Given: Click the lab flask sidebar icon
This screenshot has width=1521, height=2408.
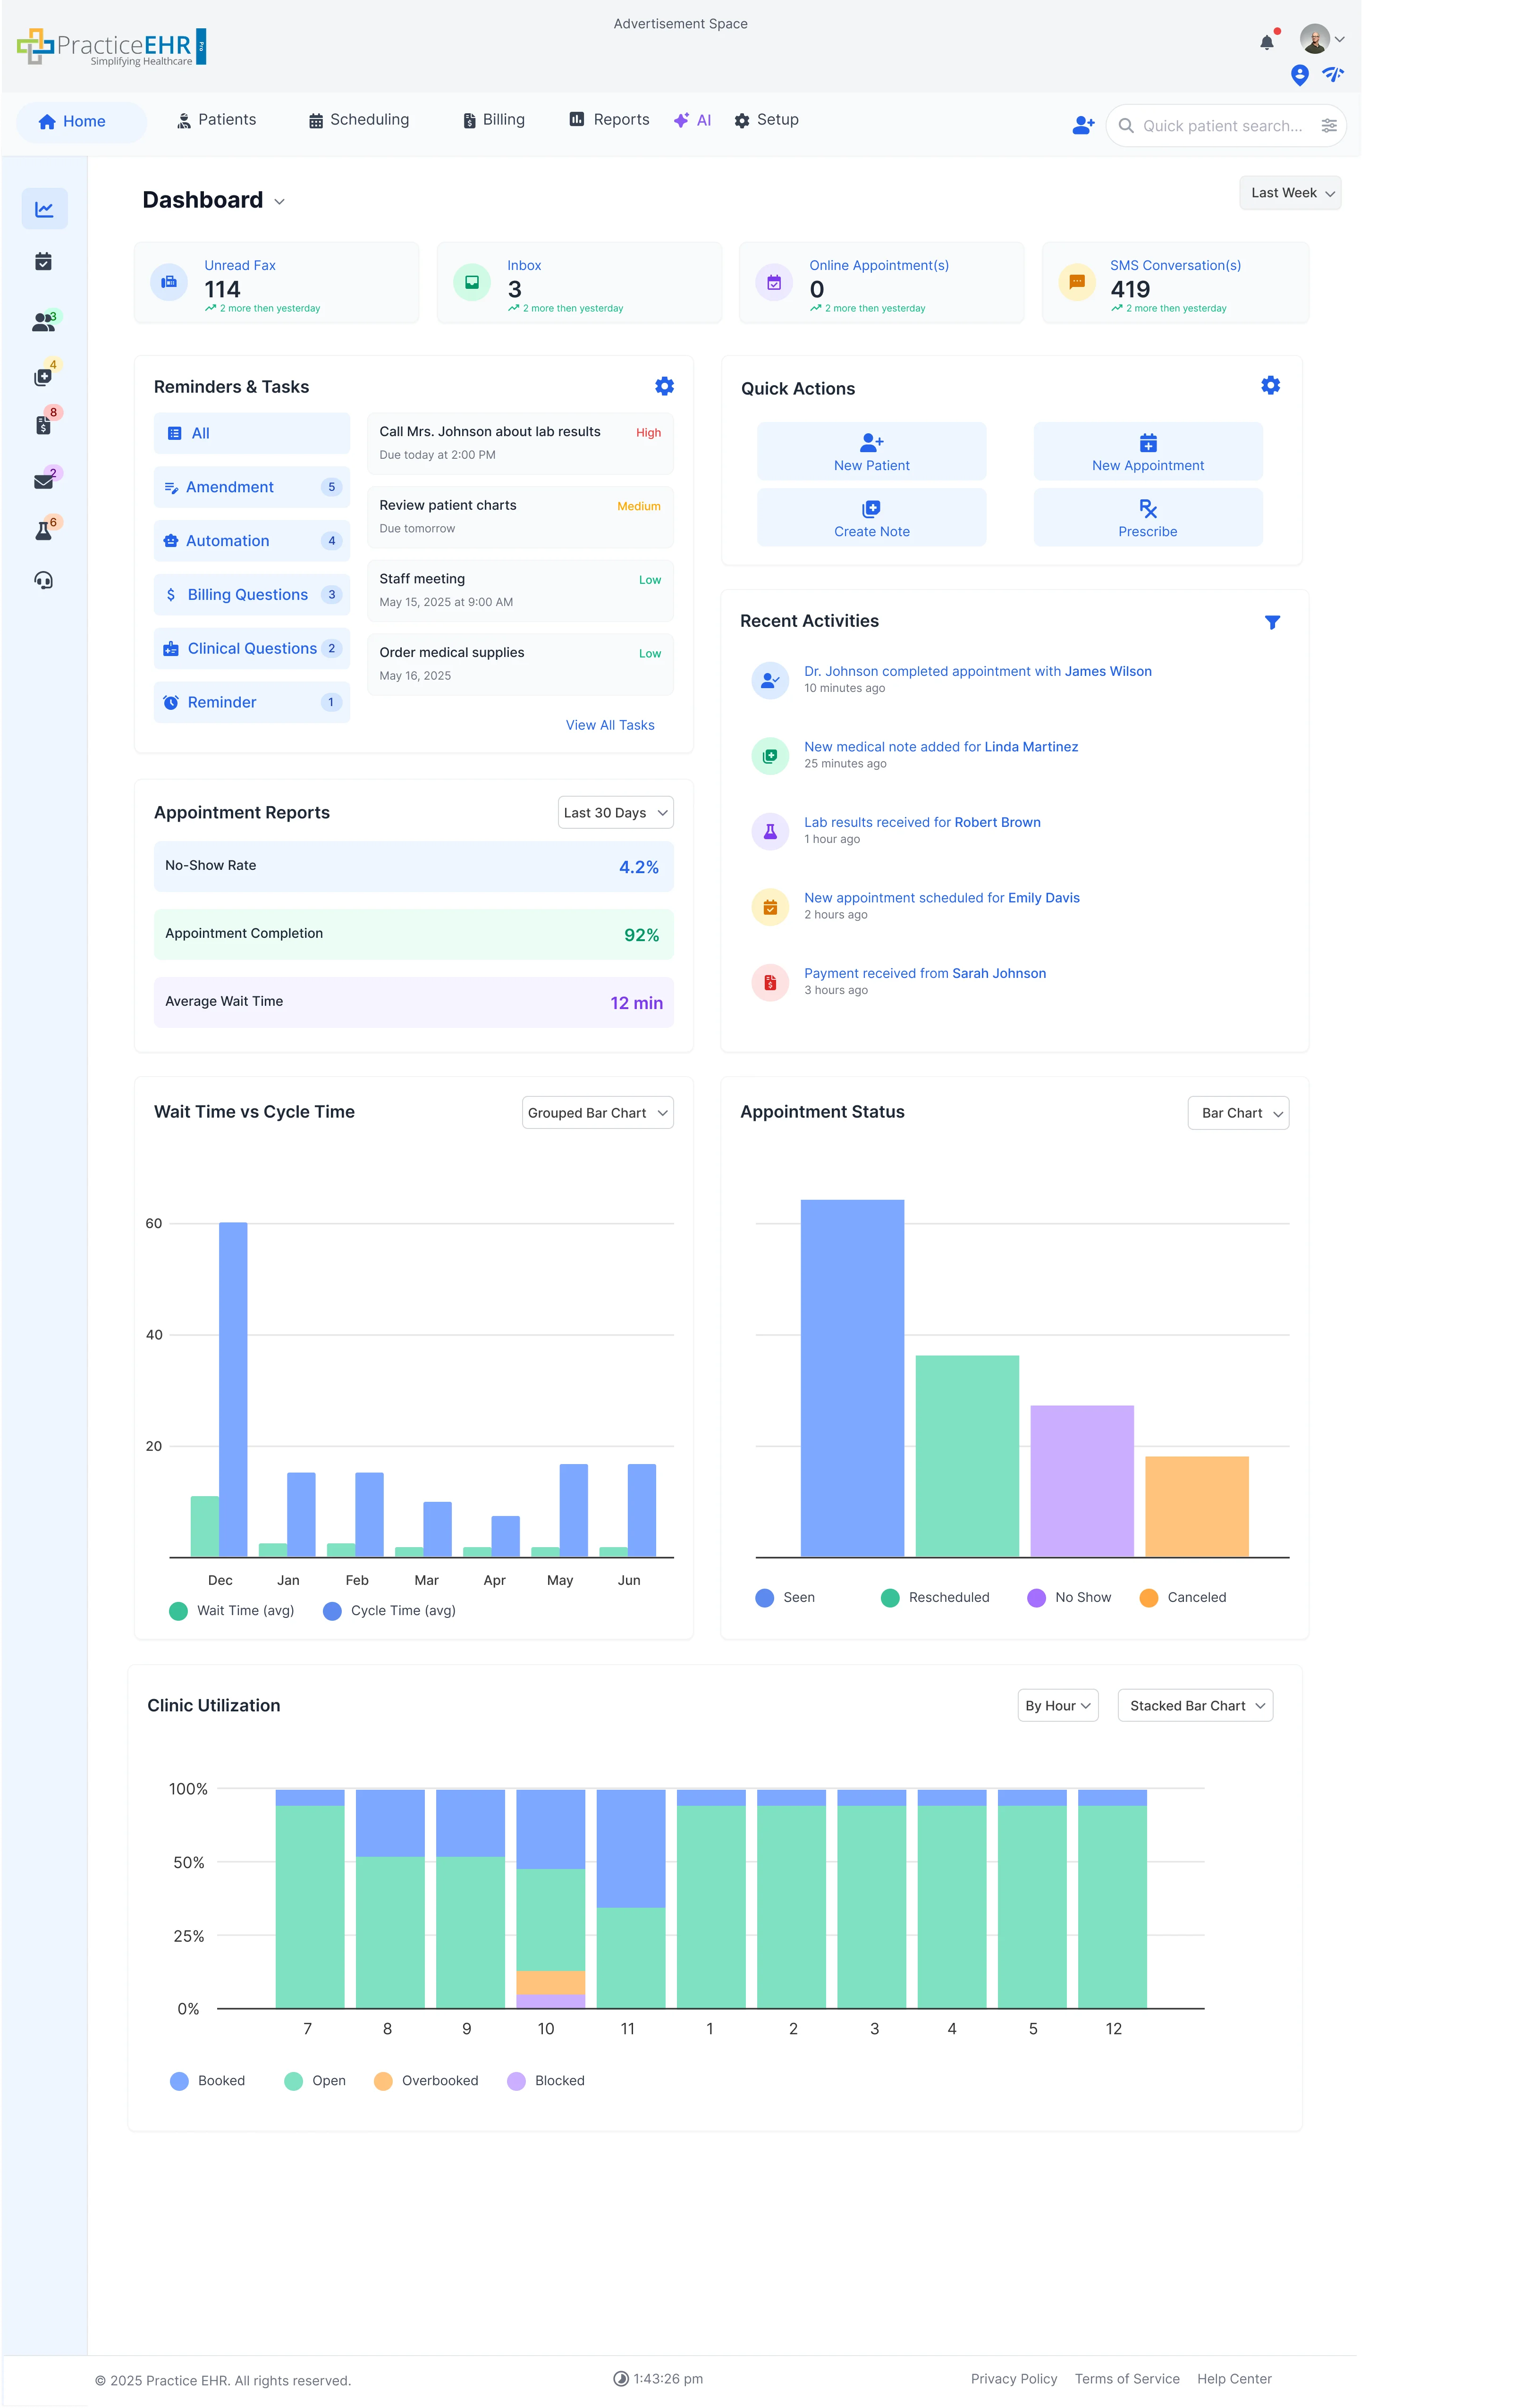Looking at the screenshot, I should (44, 531).
